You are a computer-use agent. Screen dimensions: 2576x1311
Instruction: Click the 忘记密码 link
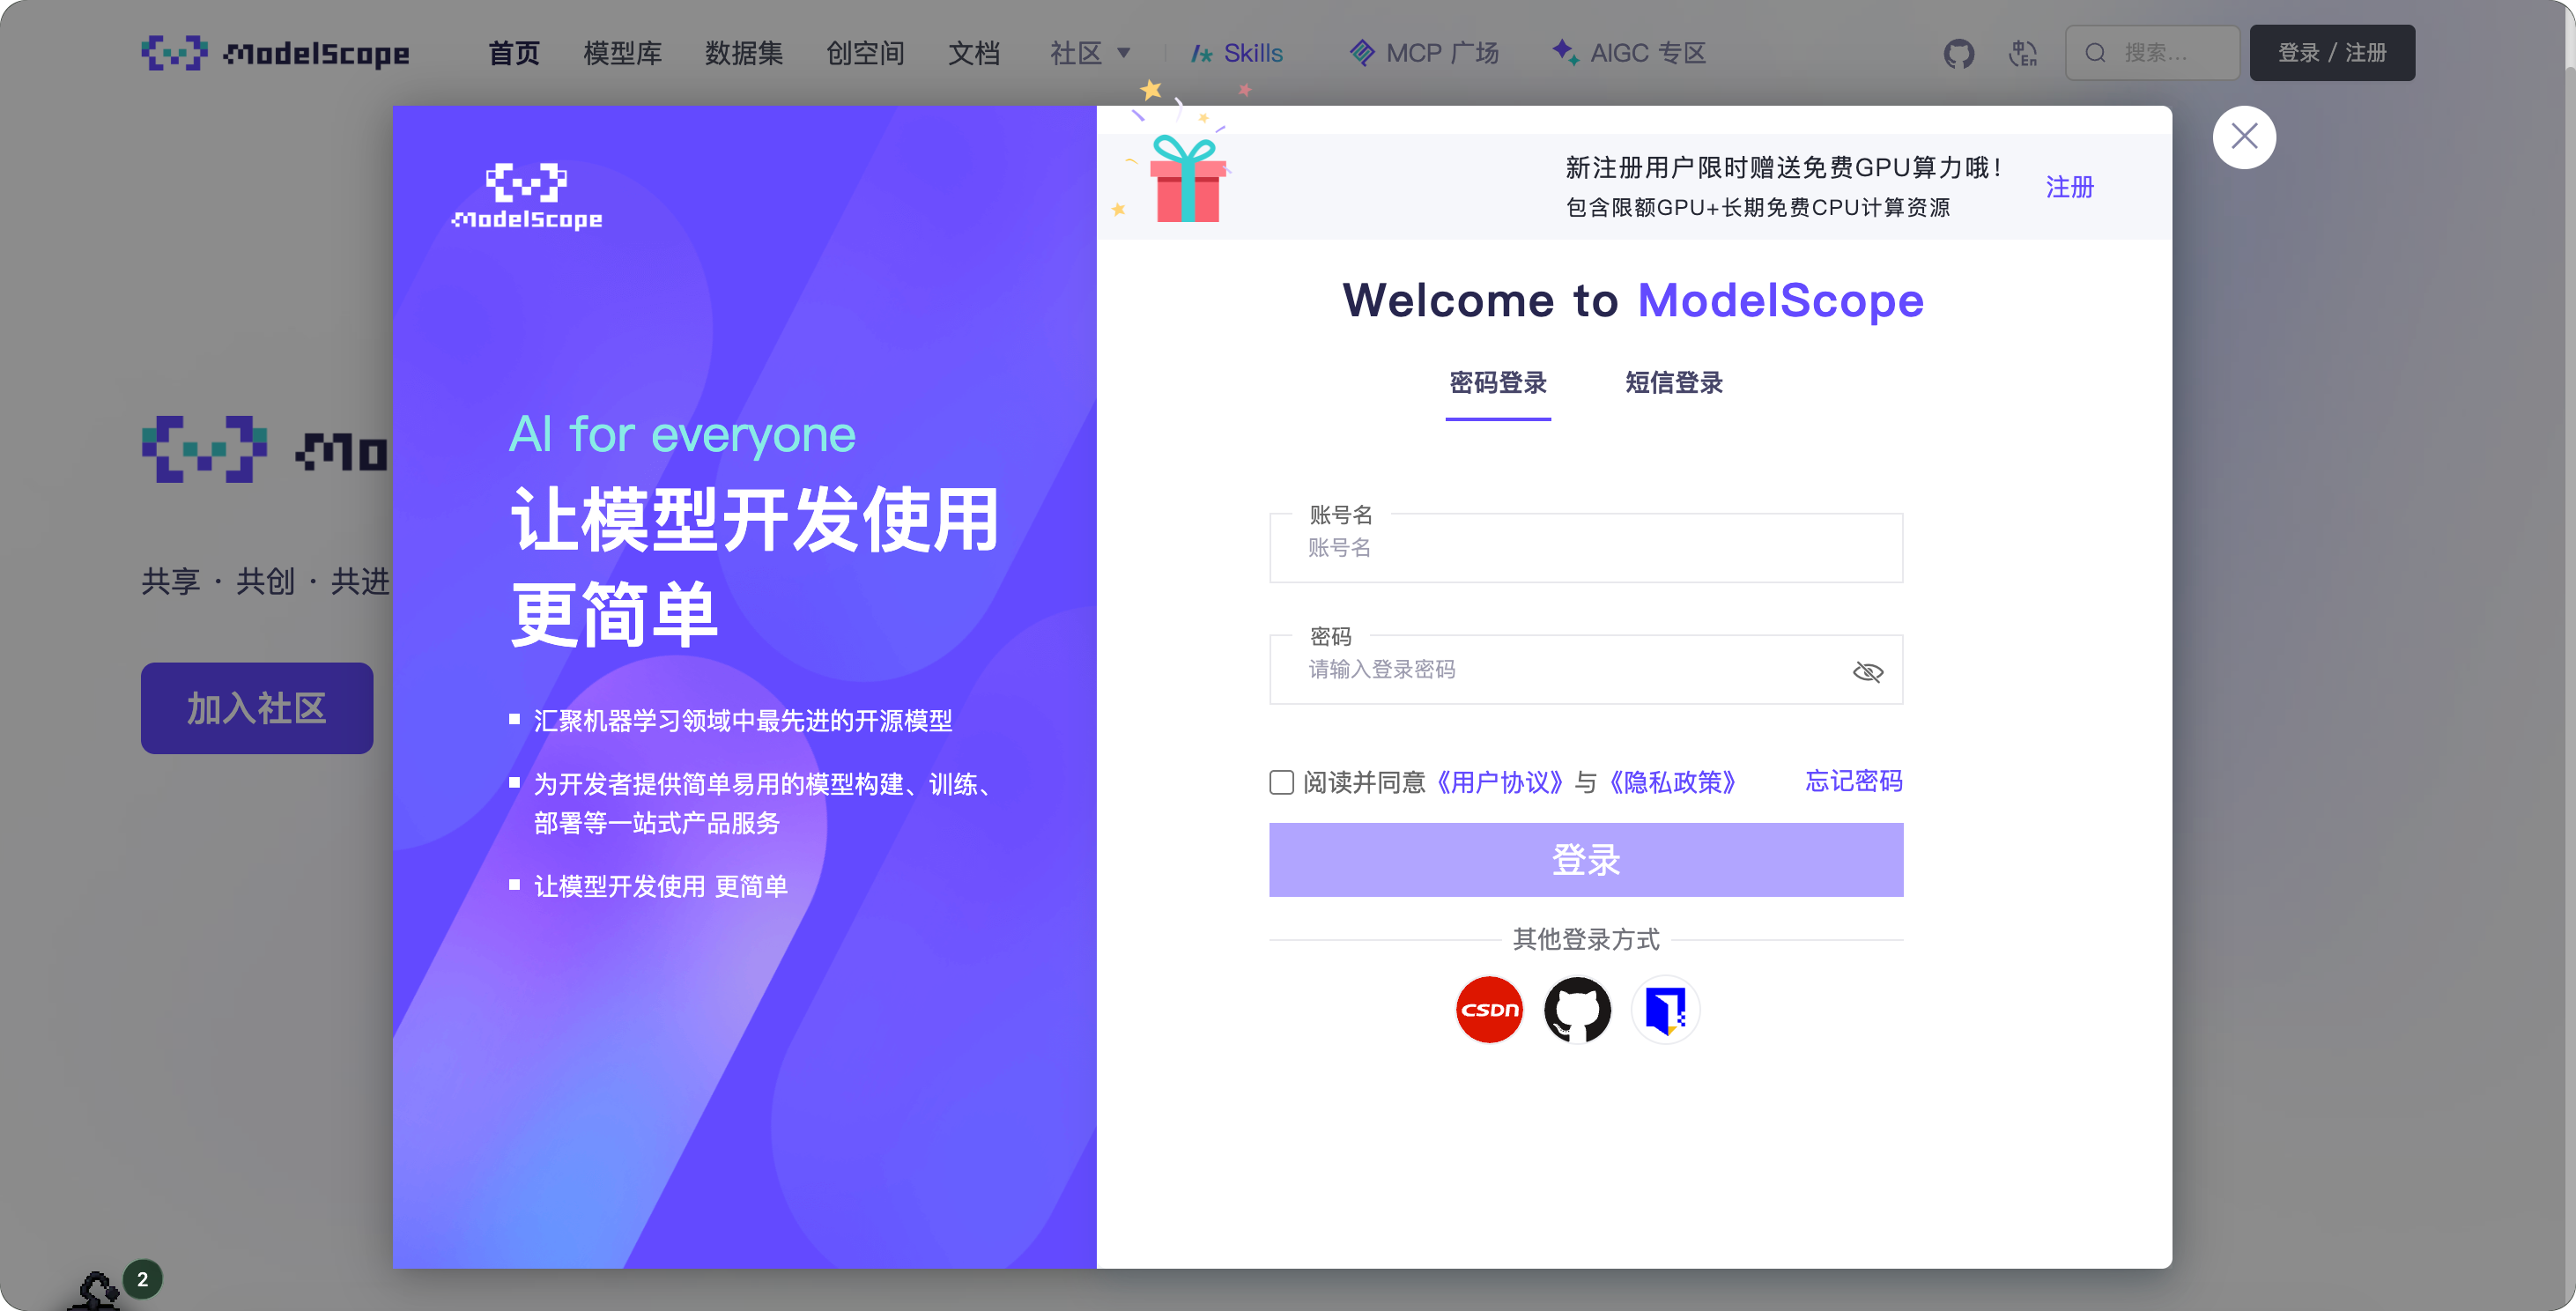point(1853,781)
